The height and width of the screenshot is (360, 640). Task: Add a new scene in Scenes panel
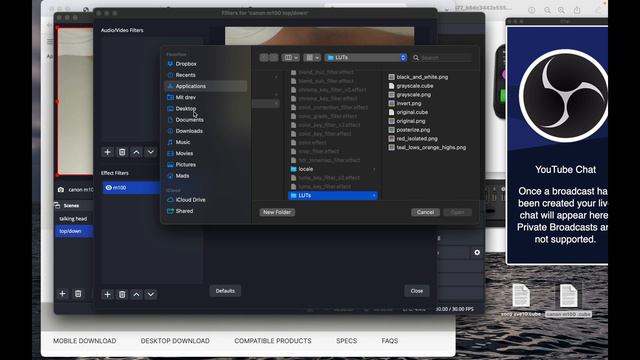point(62,293)
